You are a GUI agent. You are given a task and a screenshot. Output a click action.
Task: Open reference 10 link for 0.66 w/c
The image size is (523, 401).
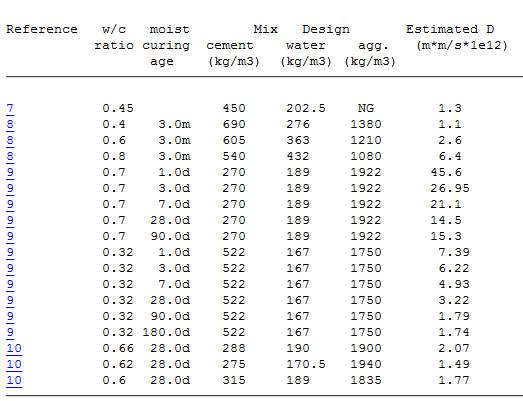[x=14, y=349]
